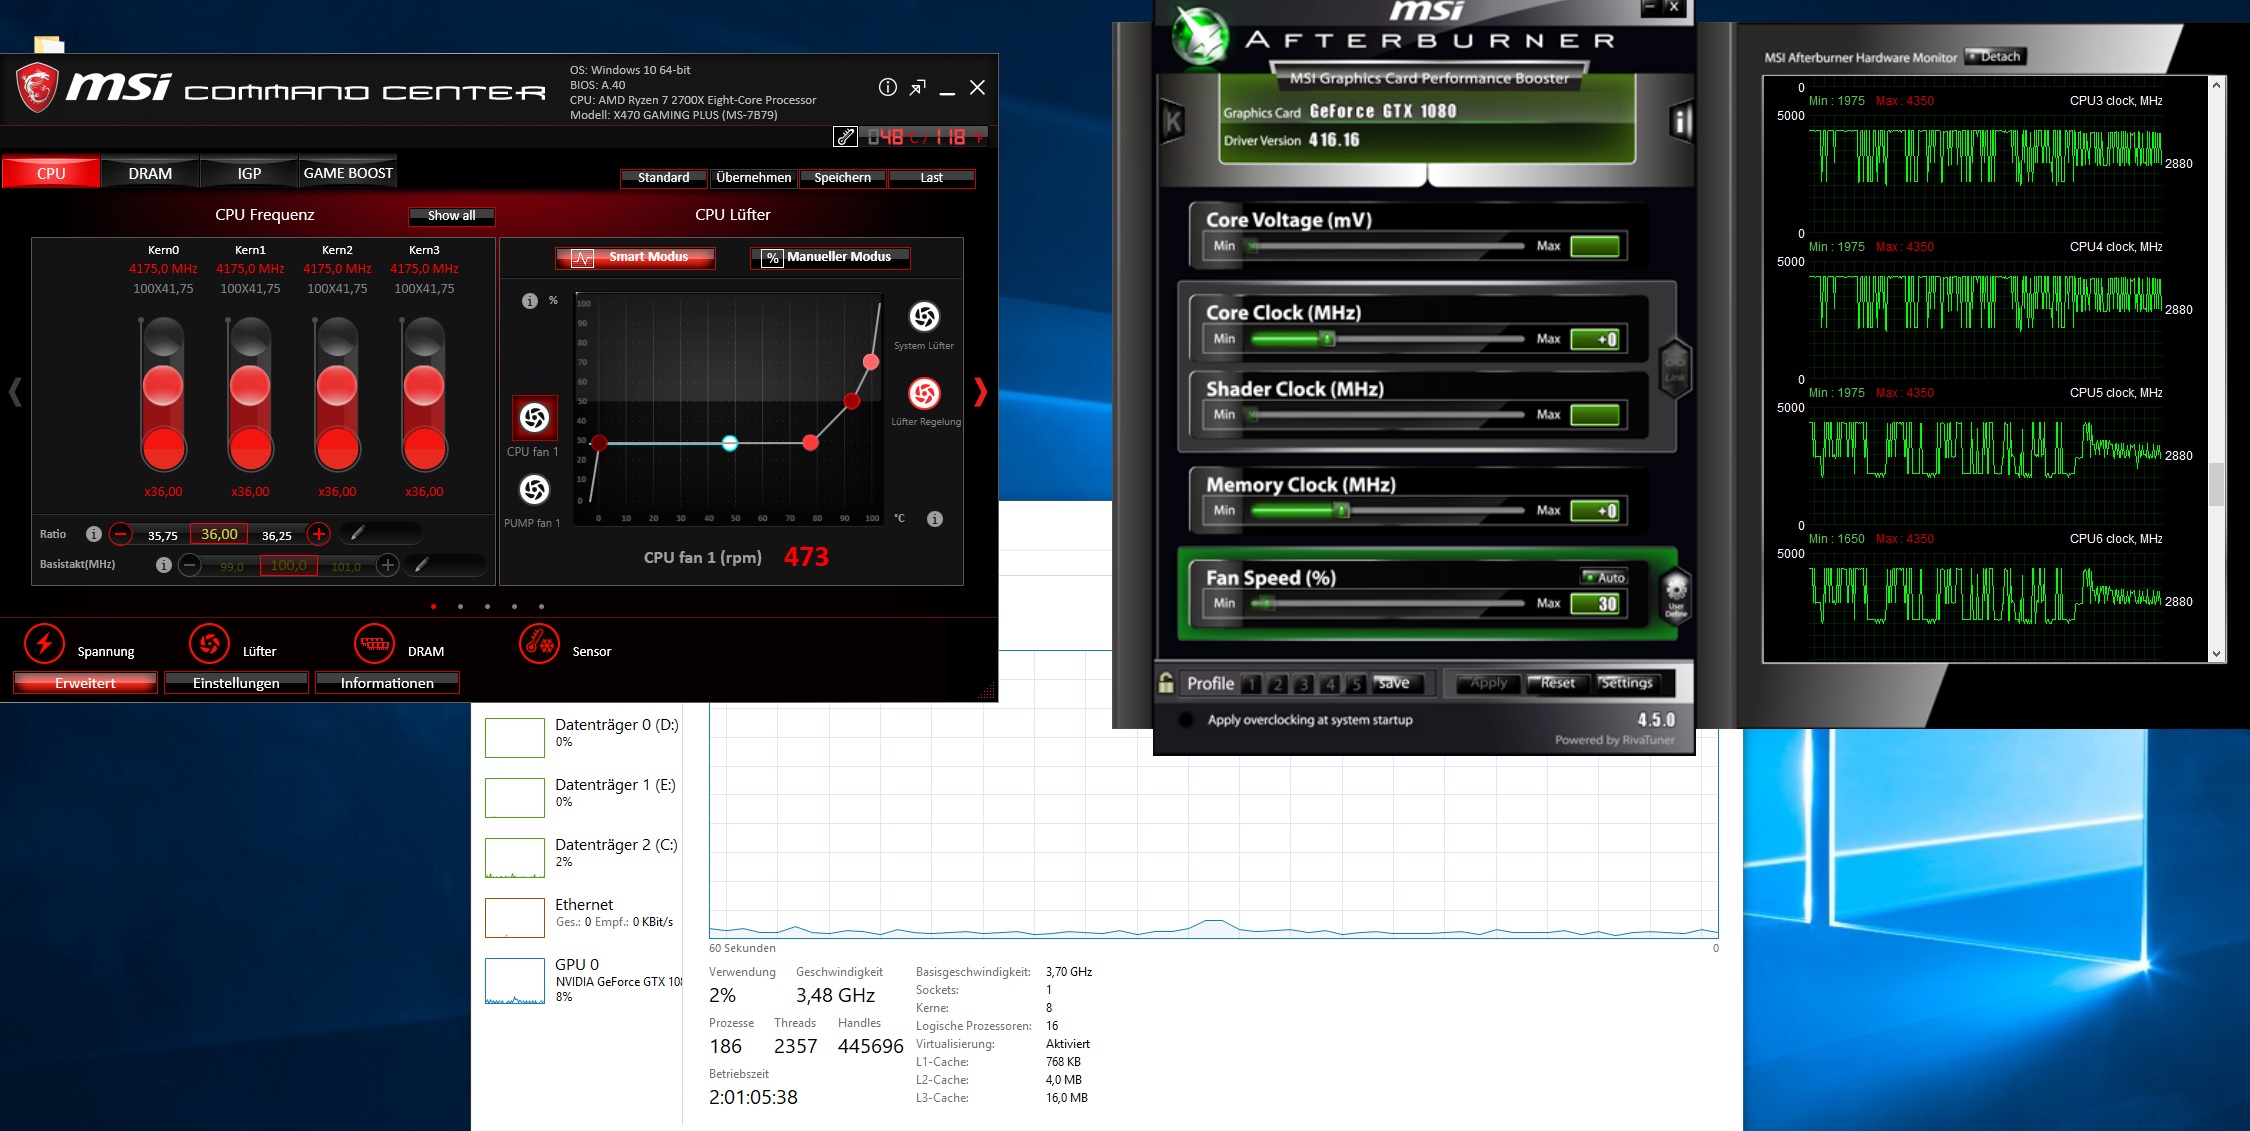Click the info icon beside Basistakt(MHz)
This screenshot has height=1131, width=2250.
click(164, 565)
